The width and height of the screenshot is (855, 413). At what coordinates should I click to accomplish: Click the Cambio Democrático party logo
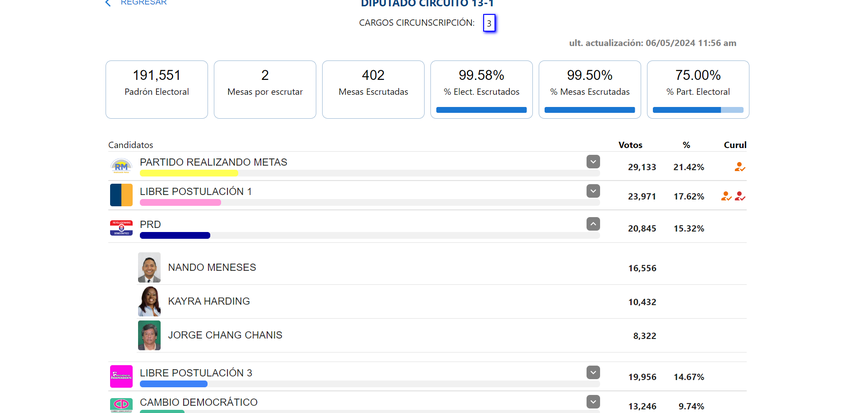[121, 405]
